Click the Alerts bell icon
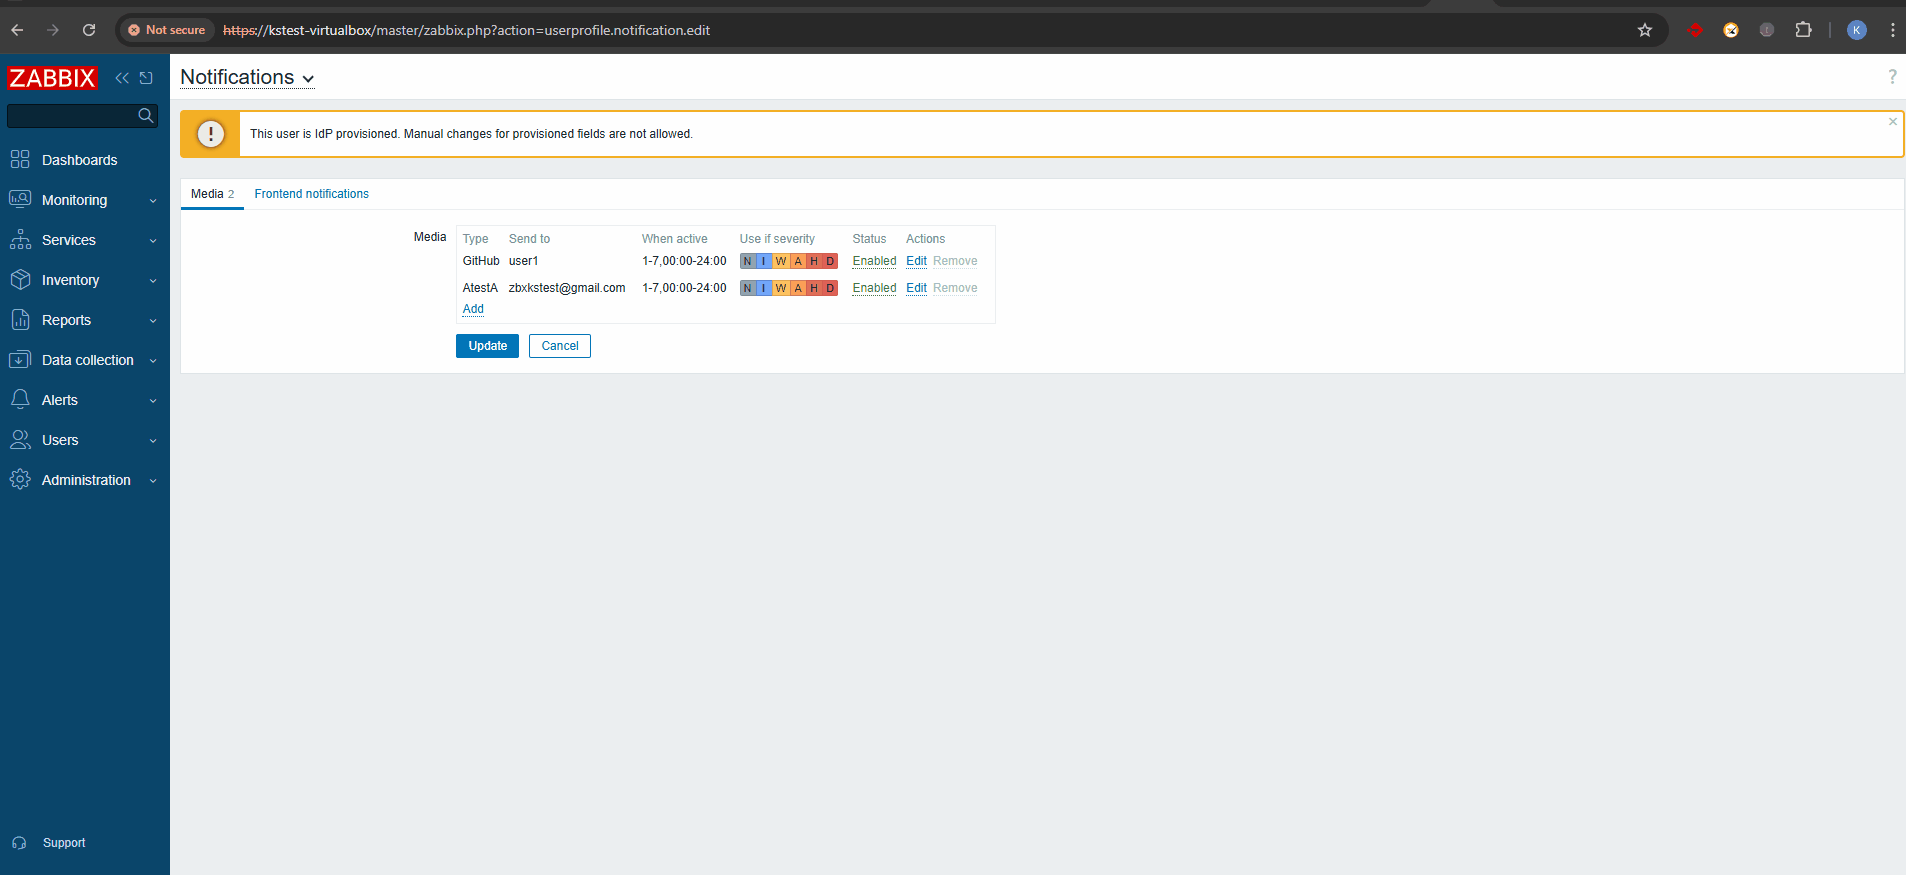This screenshot has height=875, width=1906. [x=20, y=399]
